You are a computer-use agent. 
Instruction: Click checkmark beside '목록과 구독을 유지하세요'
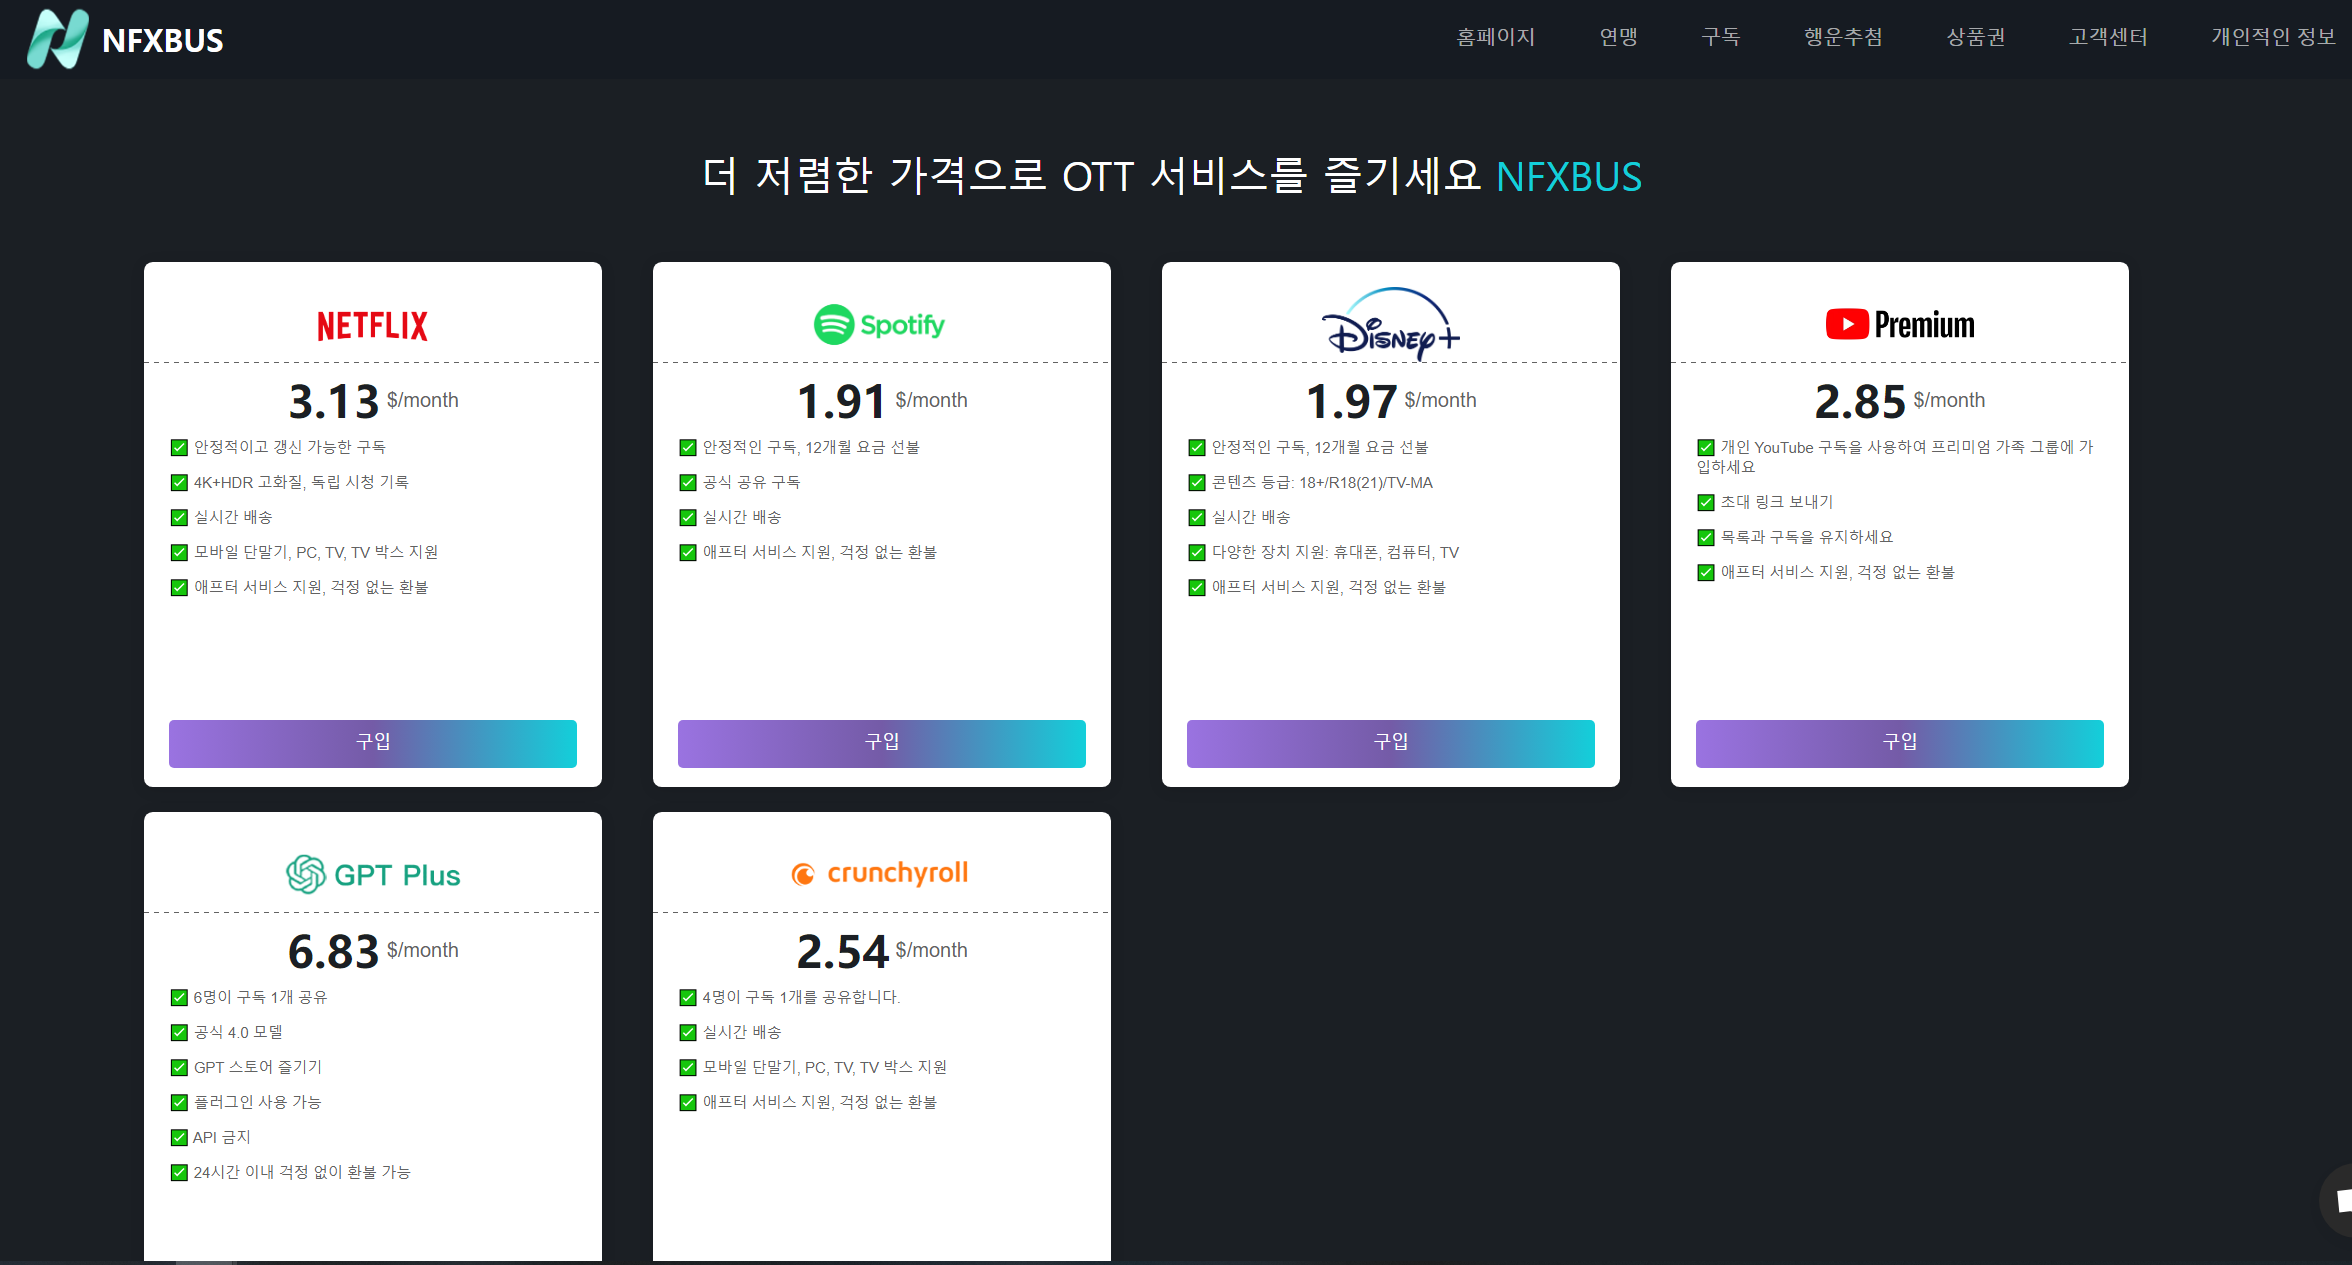(1706, 538)
